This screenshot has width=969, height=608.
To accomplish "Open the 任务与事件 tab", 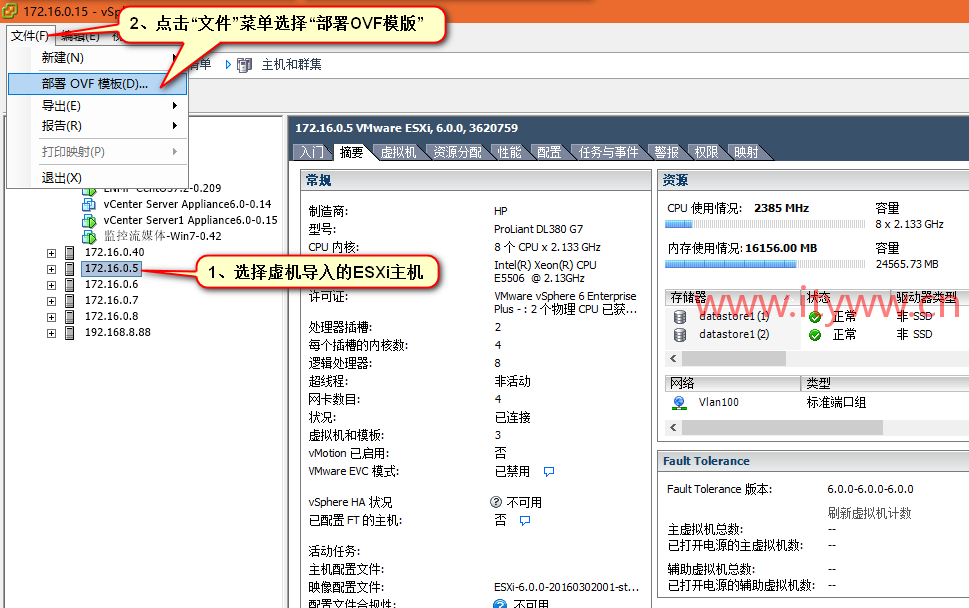I will [608, 152].
